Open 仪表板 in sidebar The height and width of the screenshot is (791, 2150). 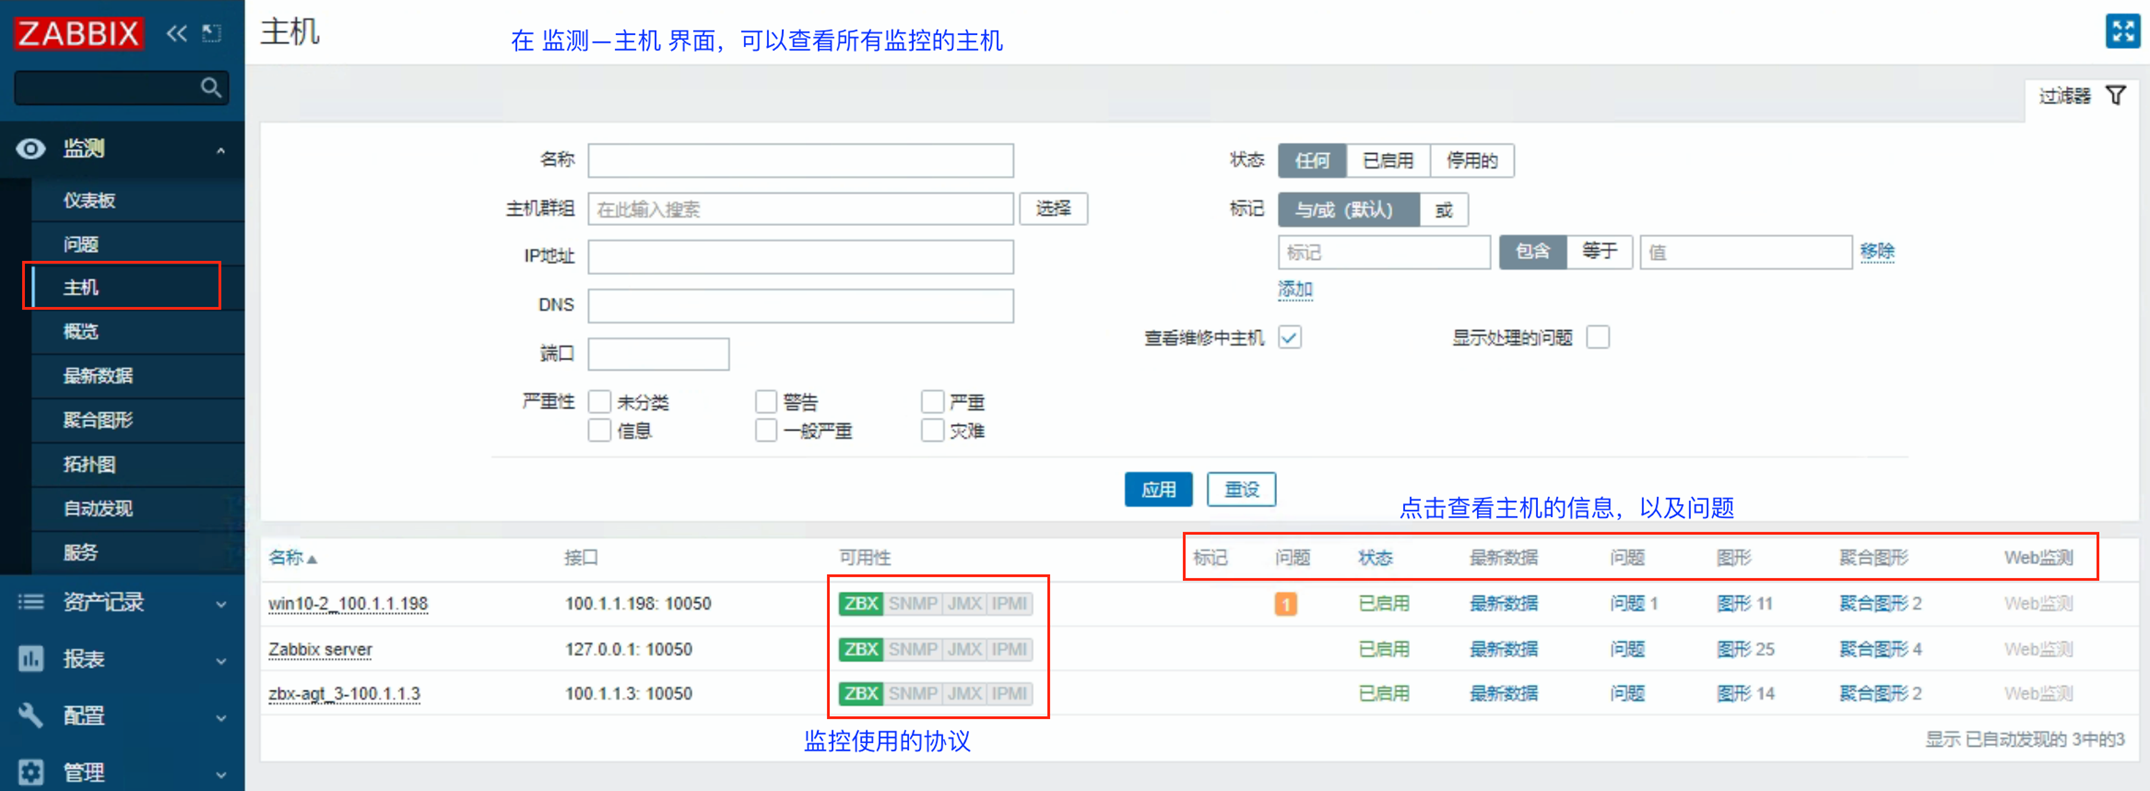pos(90,200)
